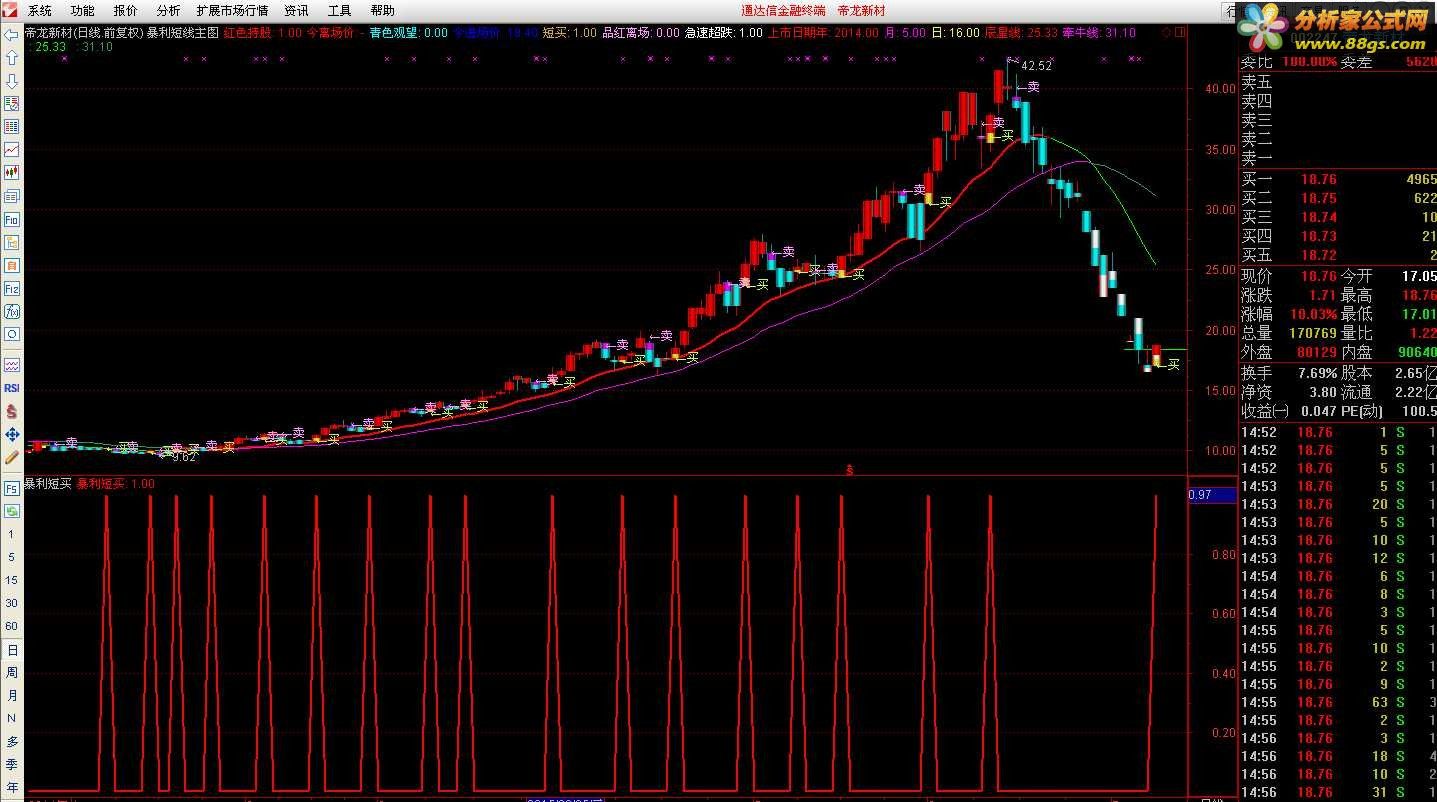Switch to 5-minute period
This screenshot has width=1437, height=802.
coord(12,557)
